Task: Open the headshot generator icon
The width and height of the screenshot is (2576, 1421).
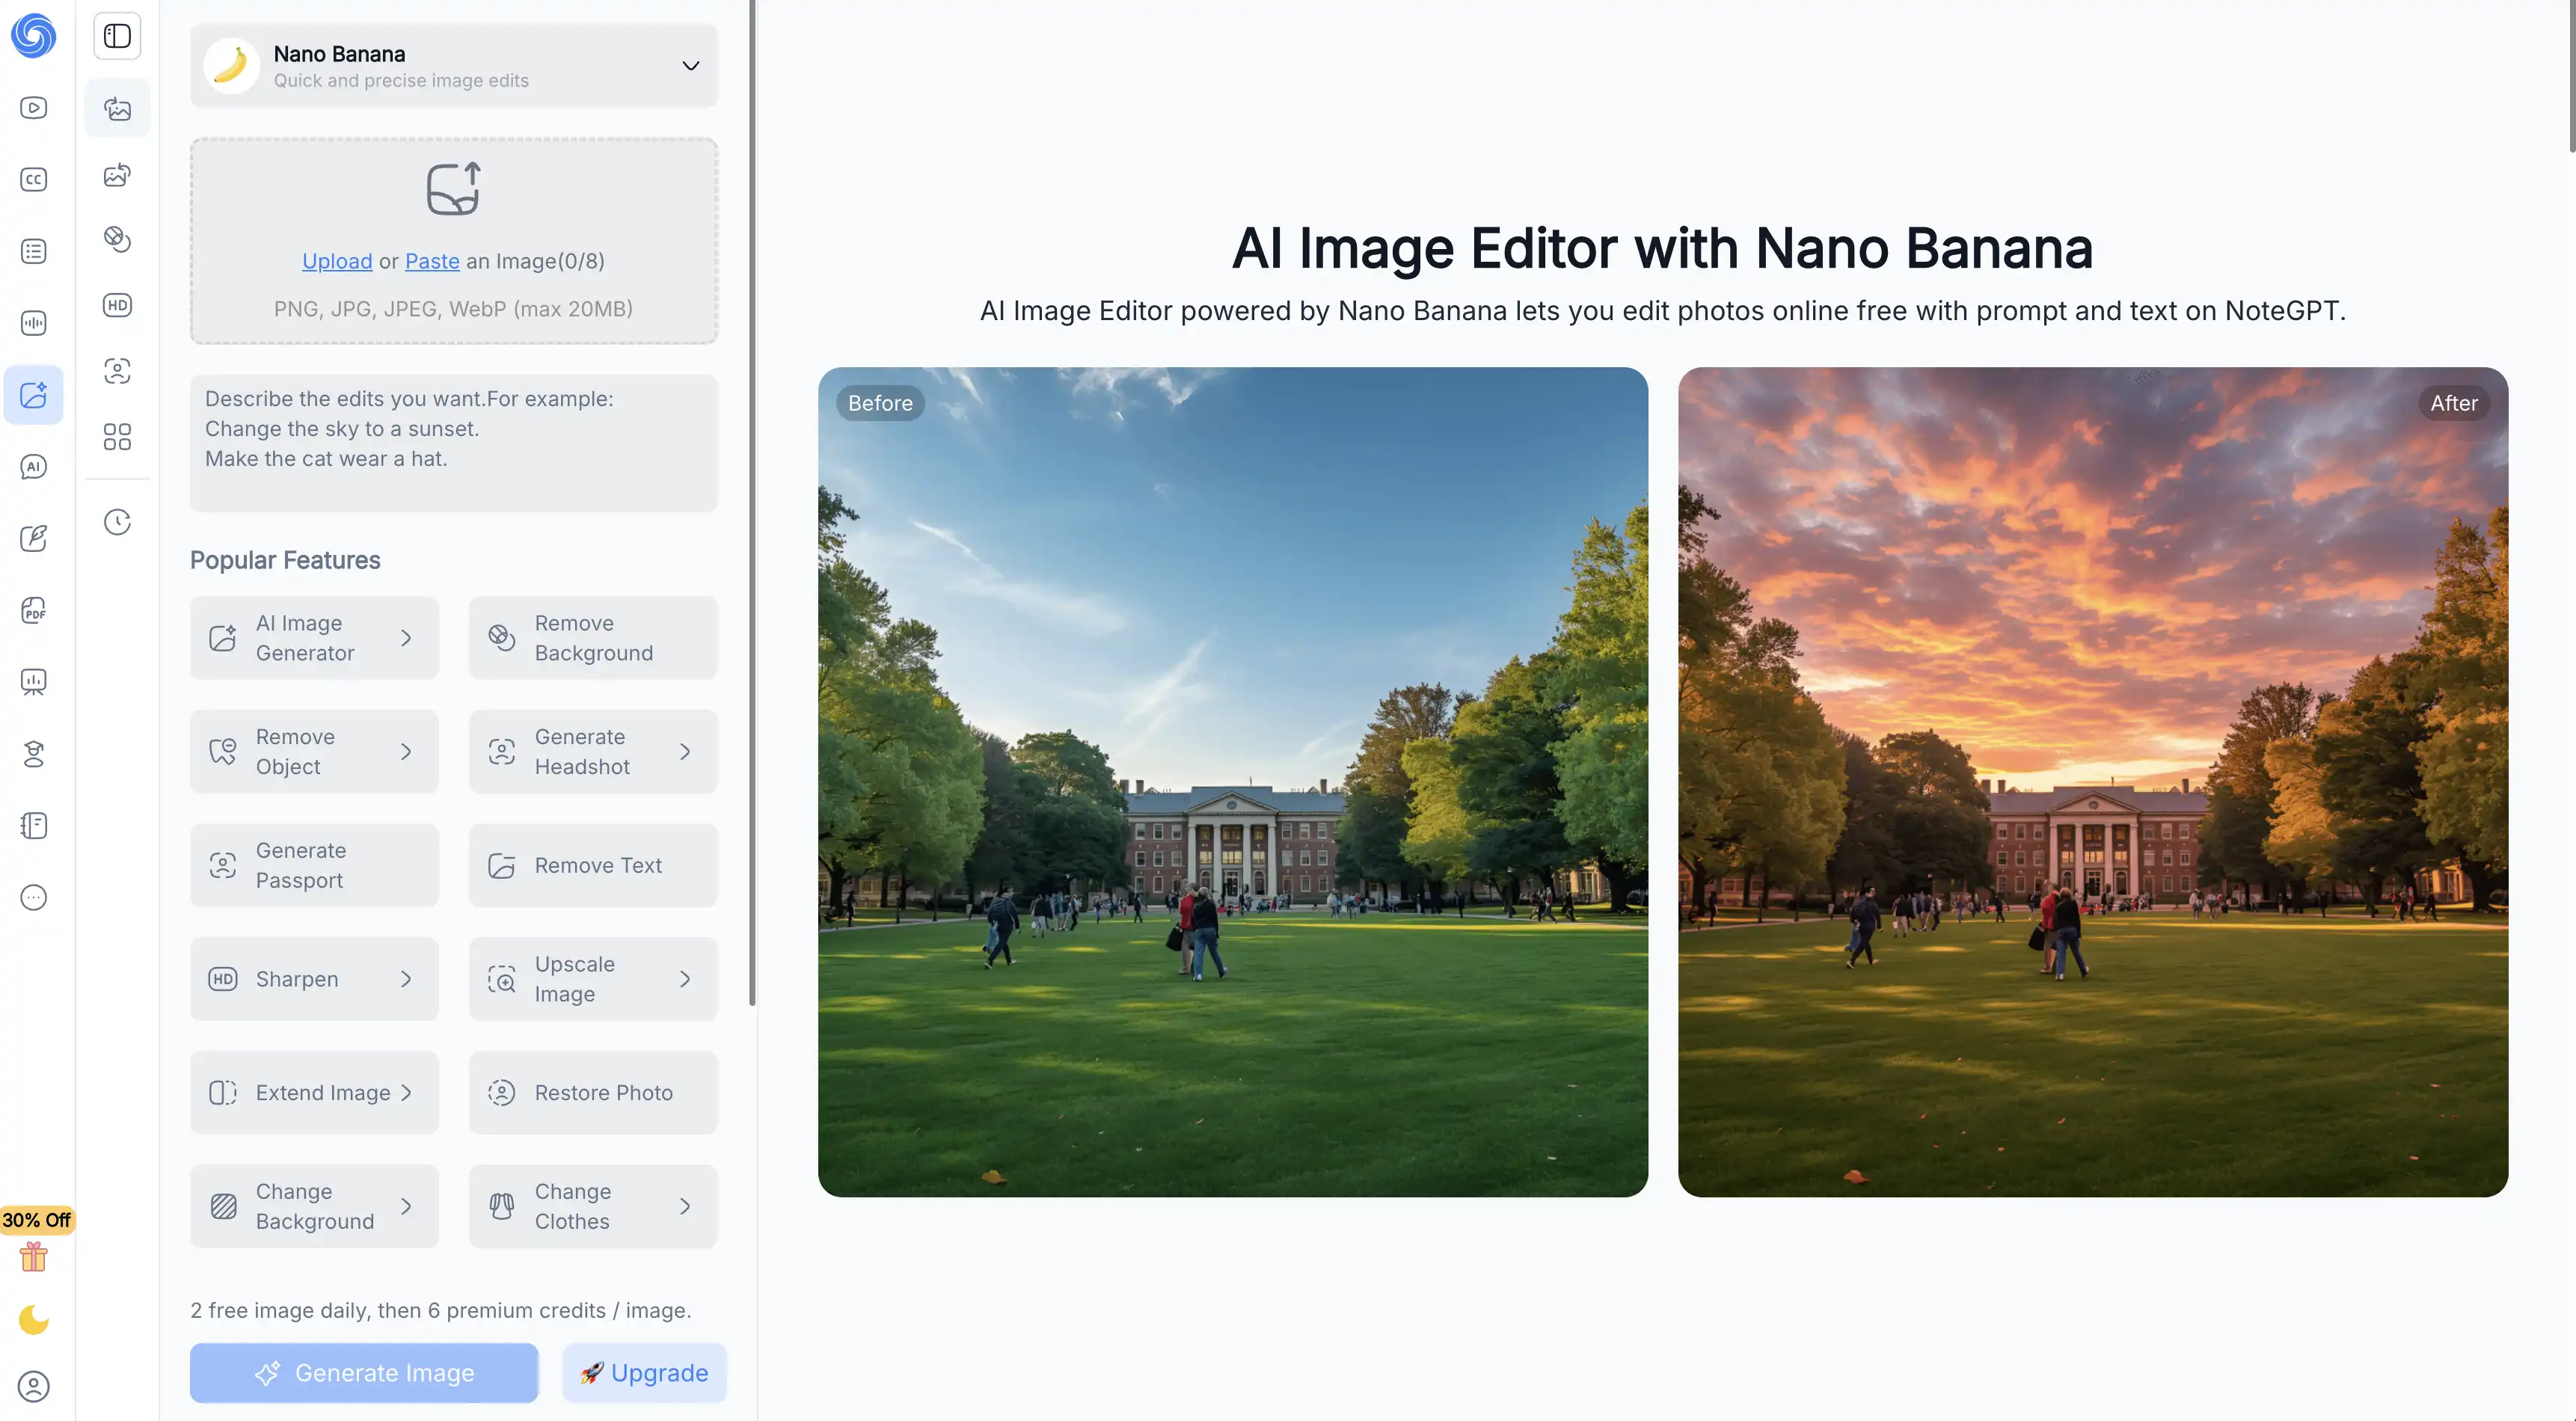Action: pyautogui.click(x=117, y=371)
